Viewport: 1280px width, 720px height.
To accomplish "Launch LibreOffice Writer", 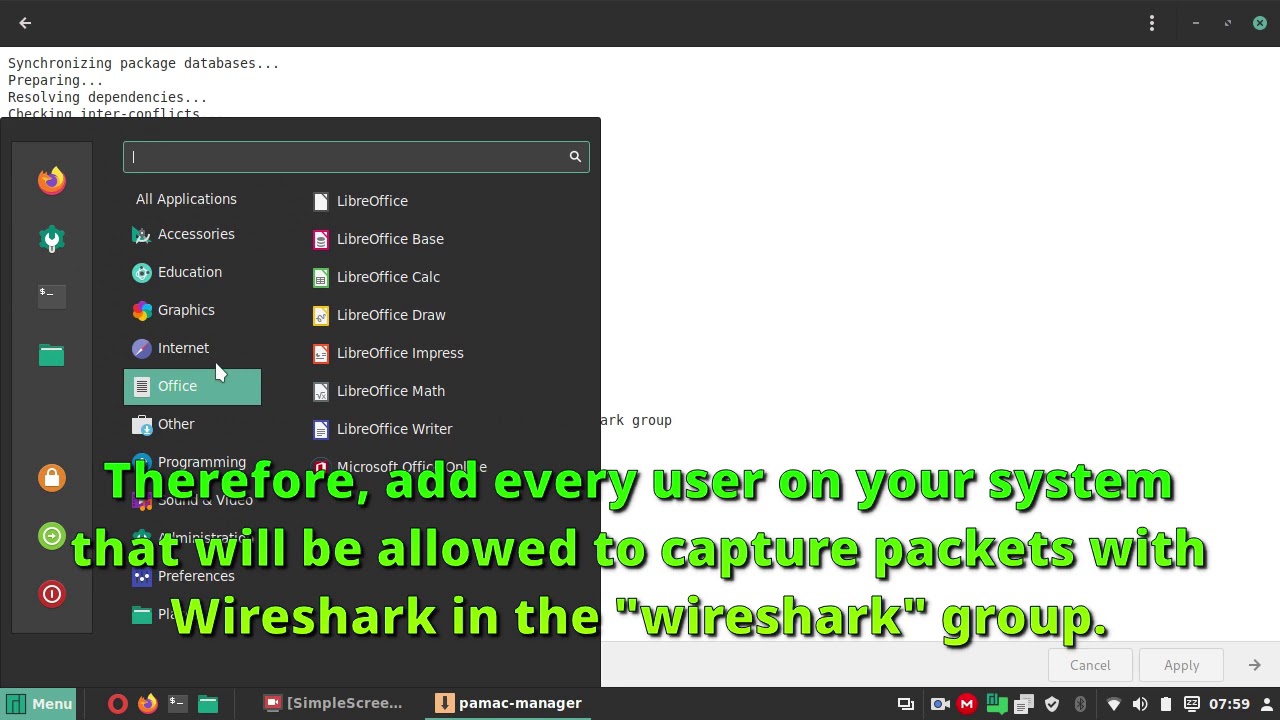I will (383, 429).
